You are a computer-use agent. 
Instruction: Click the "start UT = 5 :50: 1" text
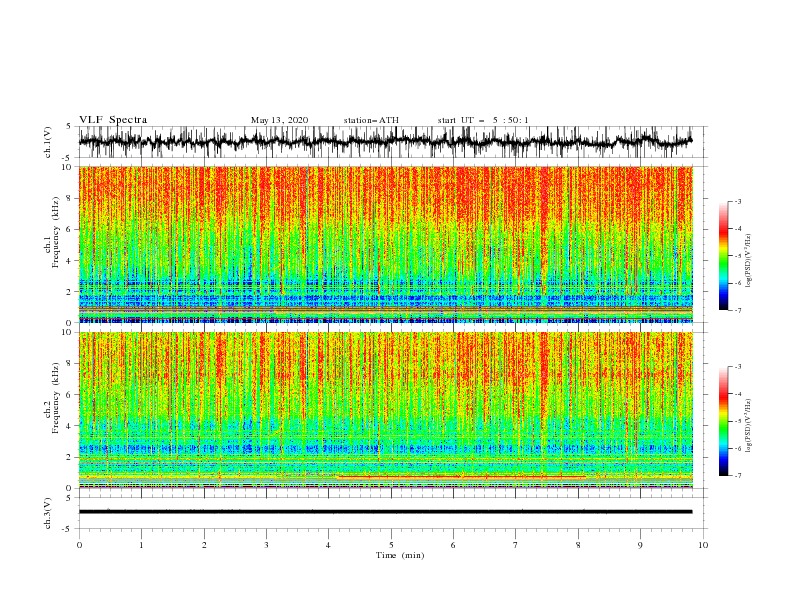(483, 120)
